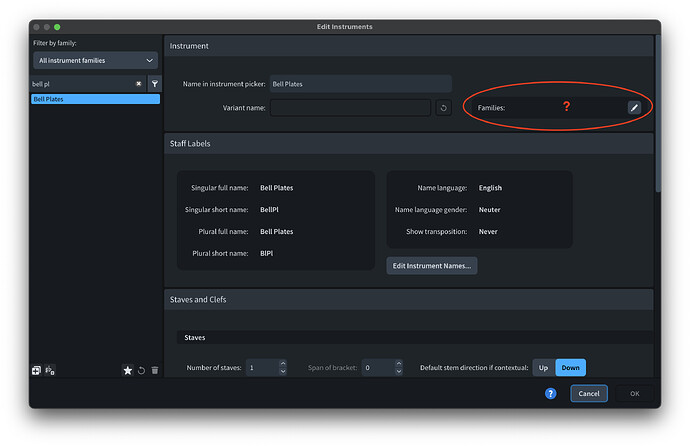Click the vertical scrollbar of the dialog
690x446 pixels.
point(658,113)
